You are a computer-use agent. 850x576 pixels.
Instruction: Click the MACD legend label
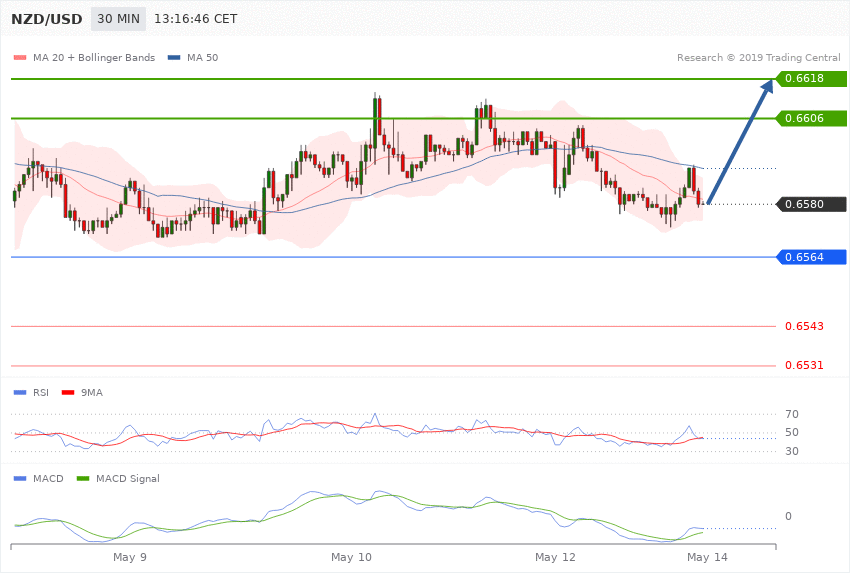pyautogui.click(x=48, y=478)
